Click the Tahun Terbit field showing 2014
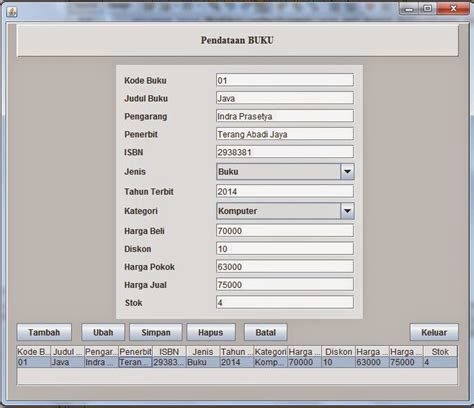The image size is (474, 408). coord(285,191)
